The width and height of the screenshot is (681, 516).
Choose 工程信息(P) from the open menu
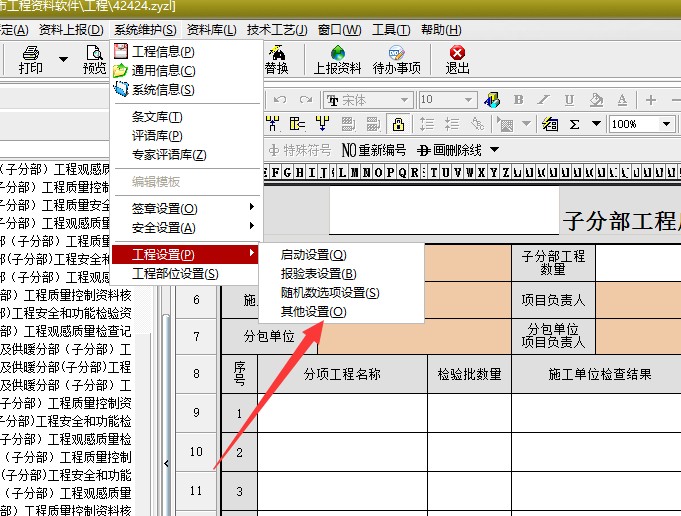tap(163, 51)
